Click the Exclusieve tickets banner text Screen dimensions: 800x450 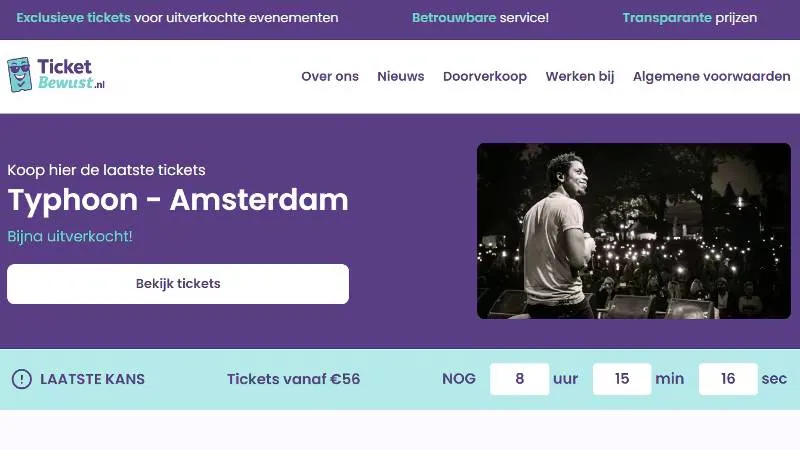coord(177,18)
